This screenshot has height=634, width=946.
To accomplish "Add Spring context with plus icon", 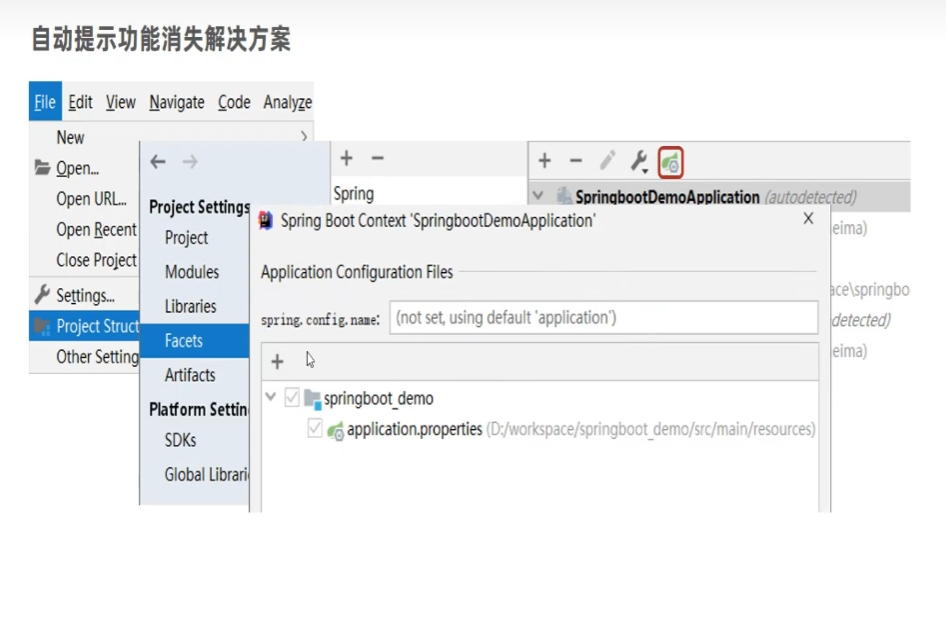I will tap(544, 160).
